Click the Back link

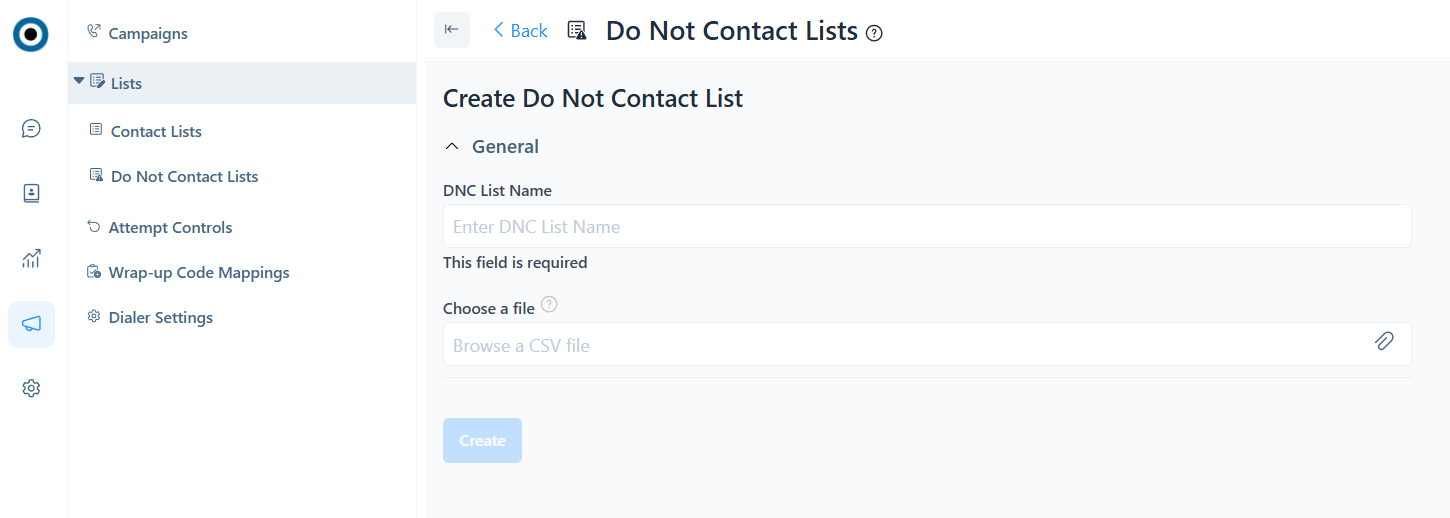click(520, 31)
